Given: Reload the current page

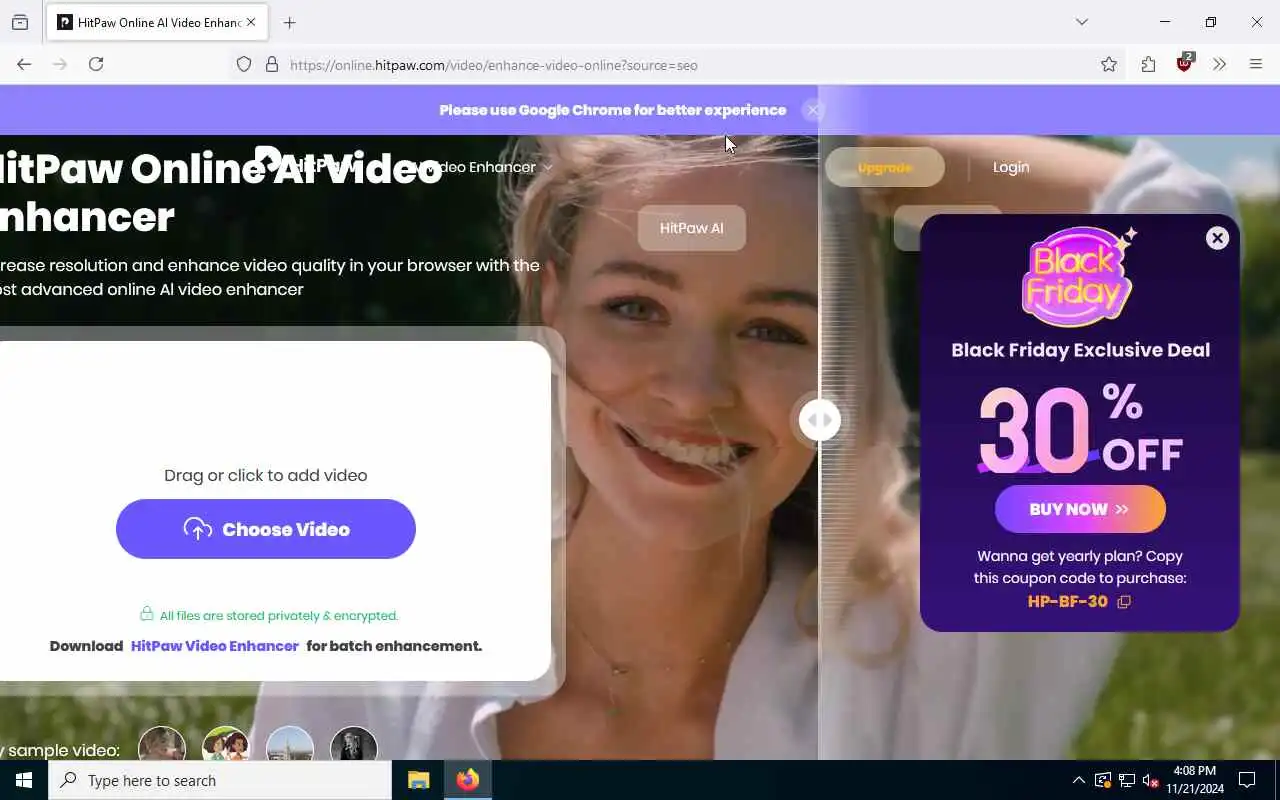Looking at the screenshot, I should coord(96,64).
